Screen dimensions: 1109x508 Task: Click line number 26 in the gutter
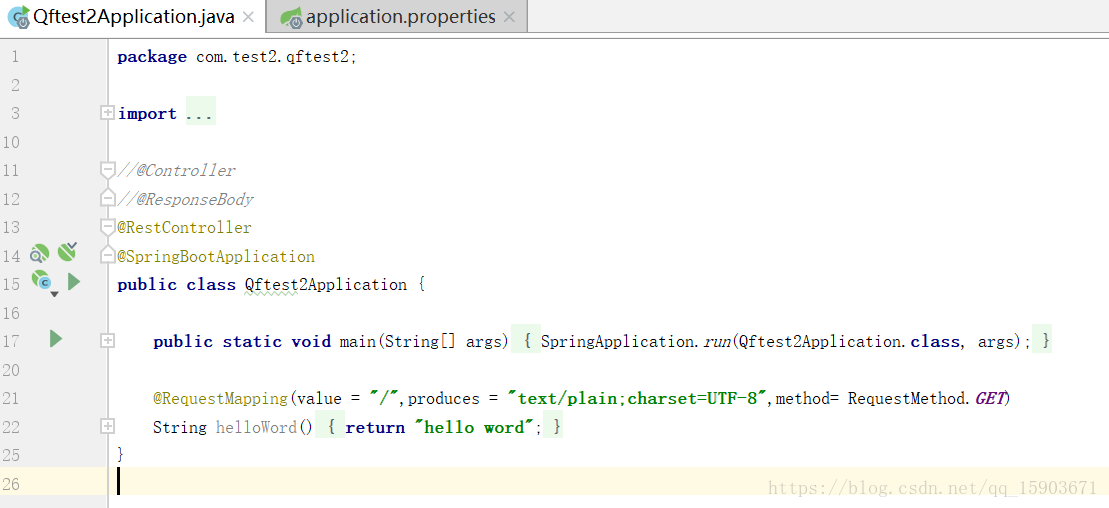point(11,484)
